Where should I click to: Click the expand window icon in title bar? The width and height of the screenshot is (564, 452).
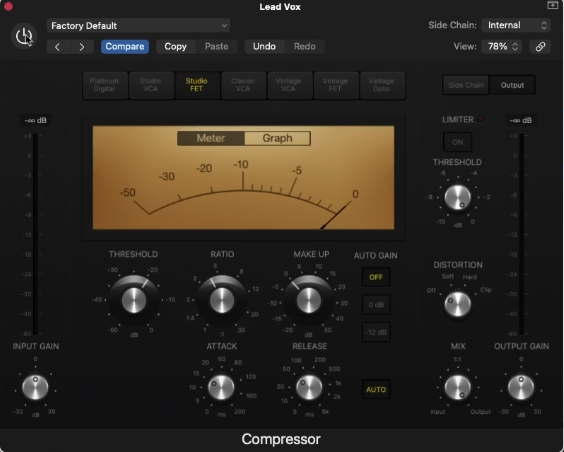click(x=552, y=5)
